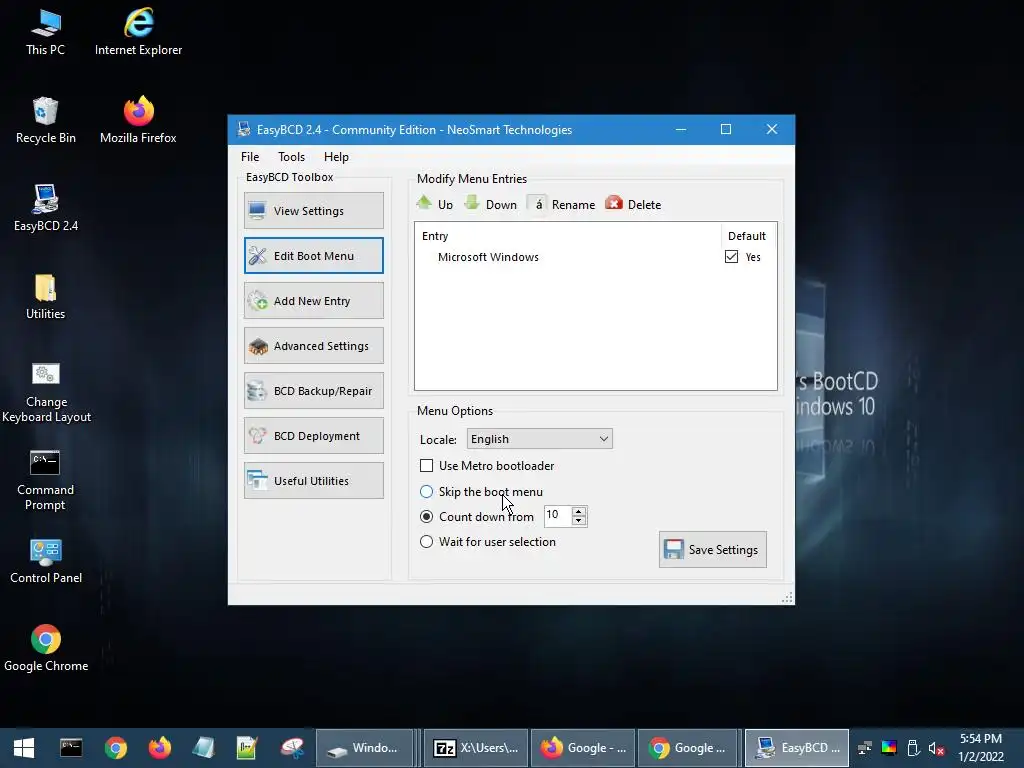The width and height of the screenshot is (1024, 768).
Task: Open the Tools menu
Action: coord(291,157)
